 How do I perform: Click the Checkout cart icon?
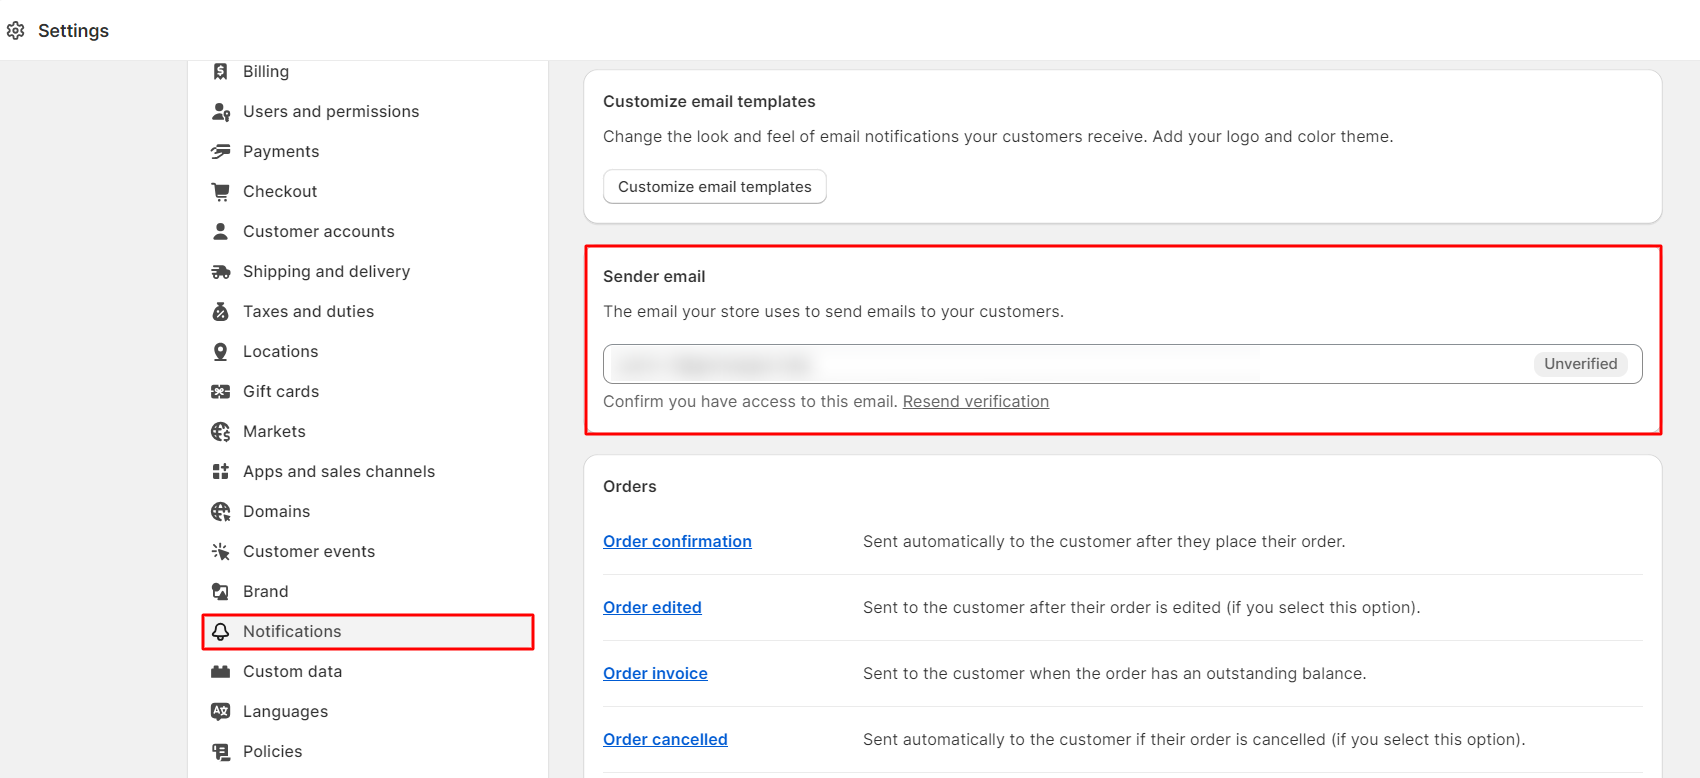pos(221,192)
